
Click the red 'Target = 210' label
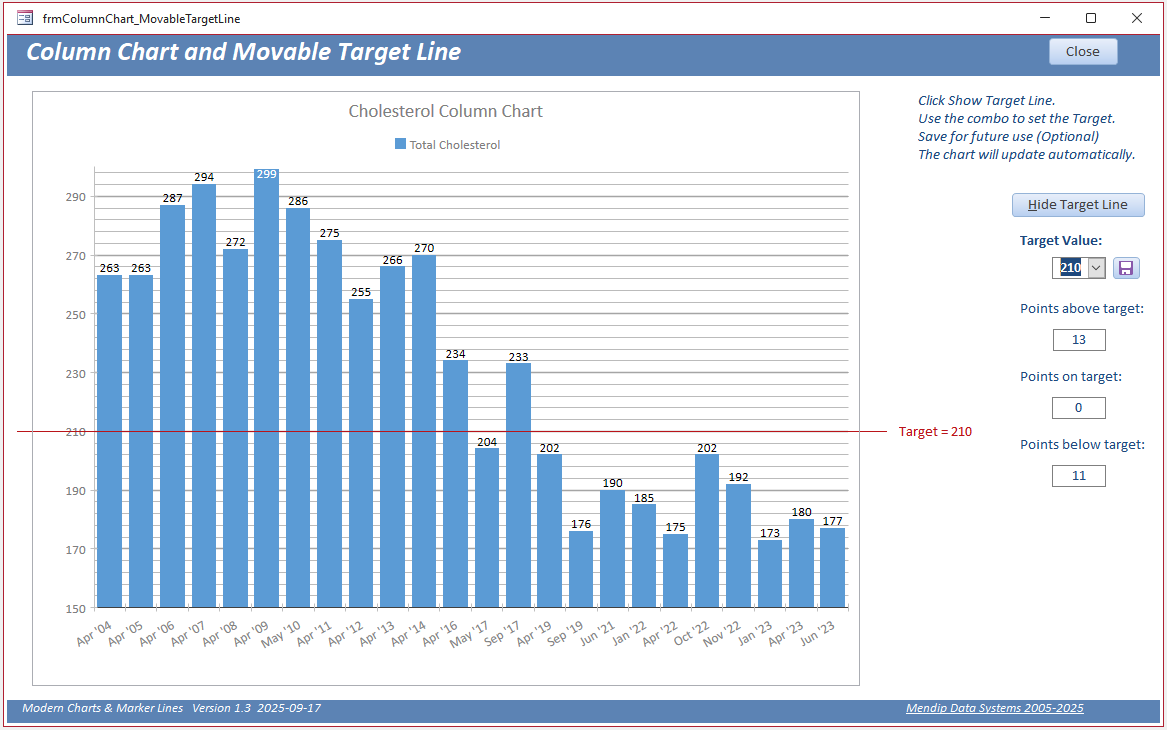click(935, 432)
